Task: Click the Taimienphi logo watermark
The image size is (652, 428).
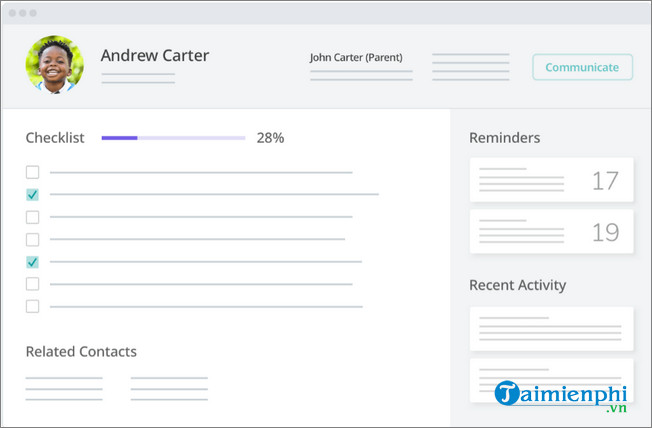Action: 565,395
